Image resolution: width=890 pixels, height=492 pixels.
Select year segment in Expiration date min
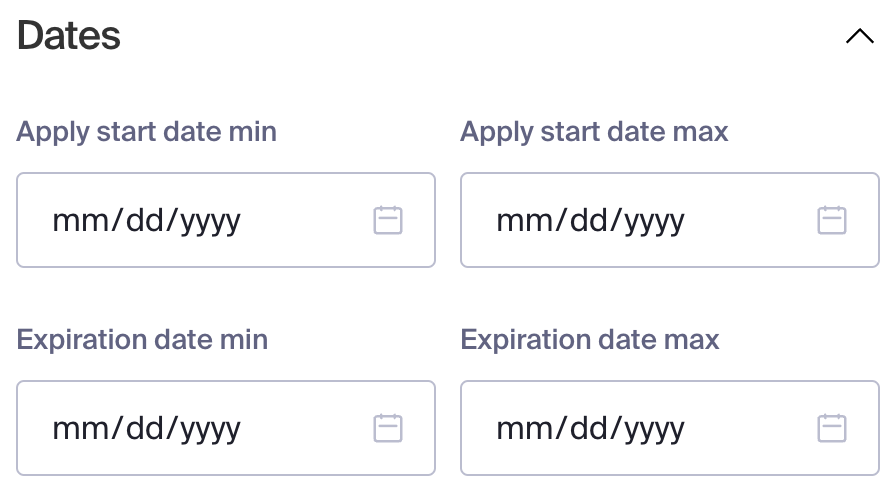pos(211,430)
